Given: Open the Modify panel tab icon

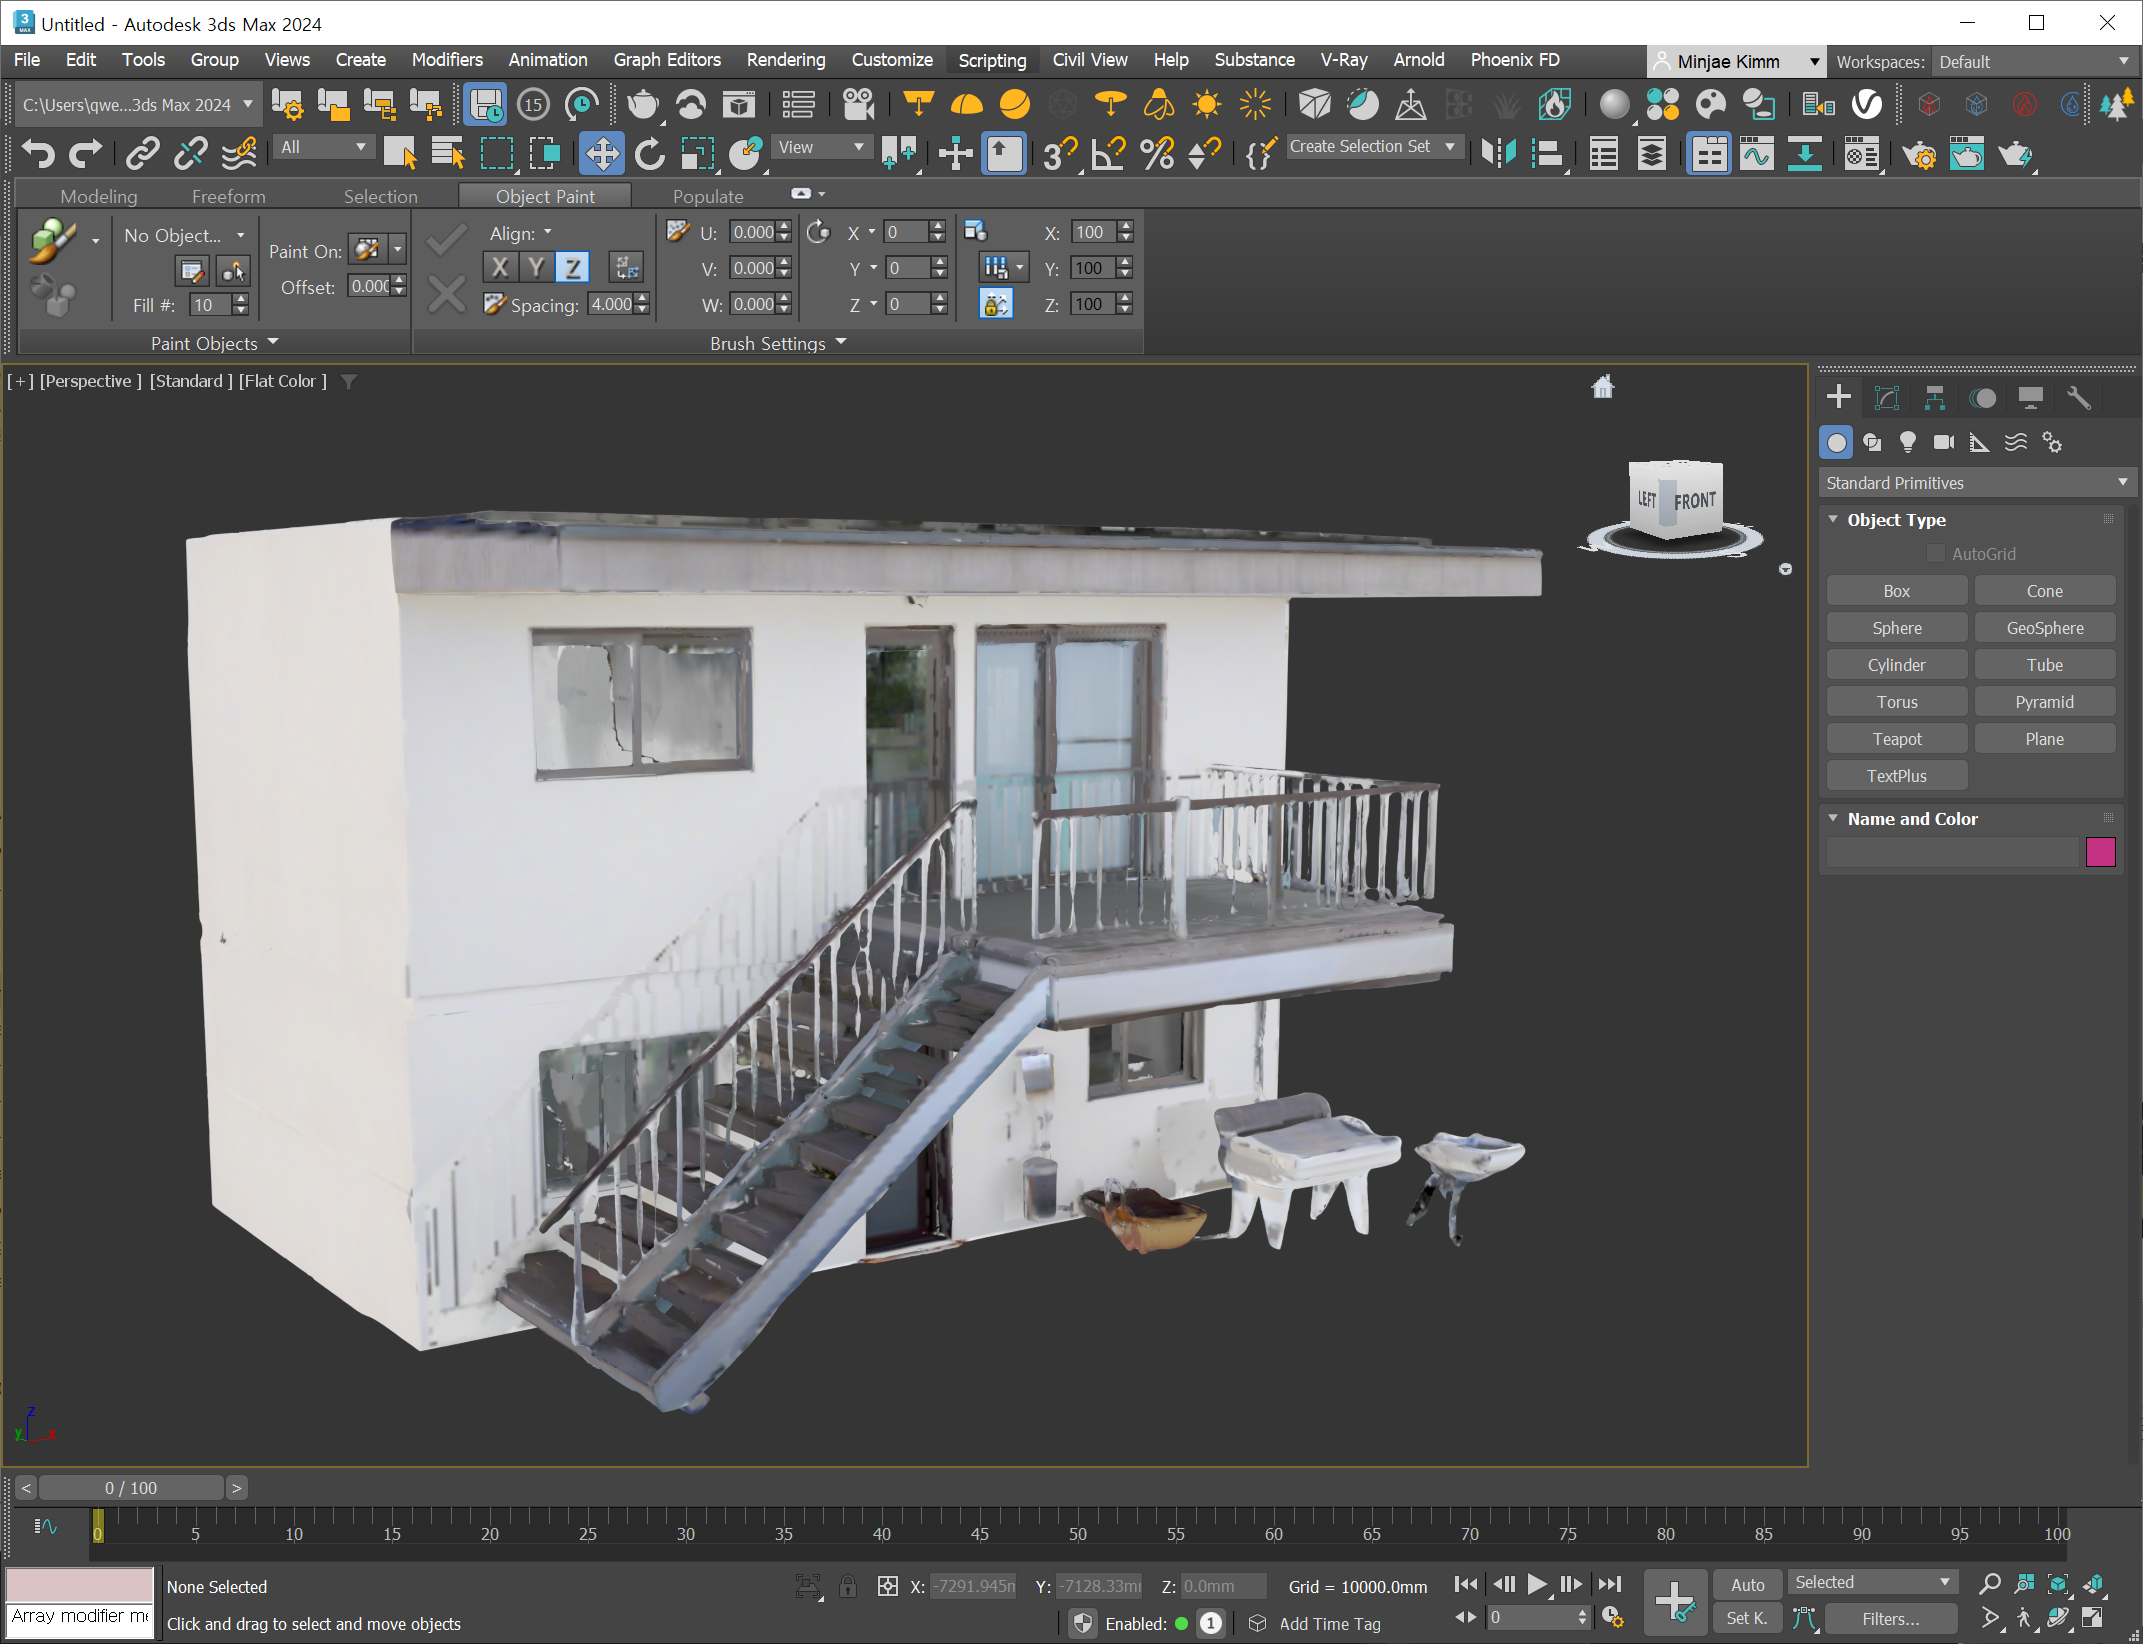Looking at the screenshot, I should pyautogui.click(x=1886, y=398).
